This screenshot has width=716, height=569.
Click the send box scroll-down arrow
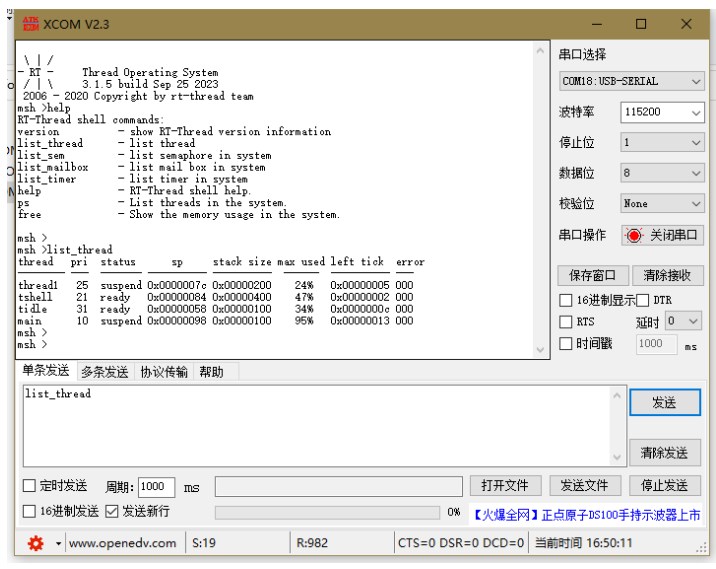pyautogui.click(x=616, y=457)
